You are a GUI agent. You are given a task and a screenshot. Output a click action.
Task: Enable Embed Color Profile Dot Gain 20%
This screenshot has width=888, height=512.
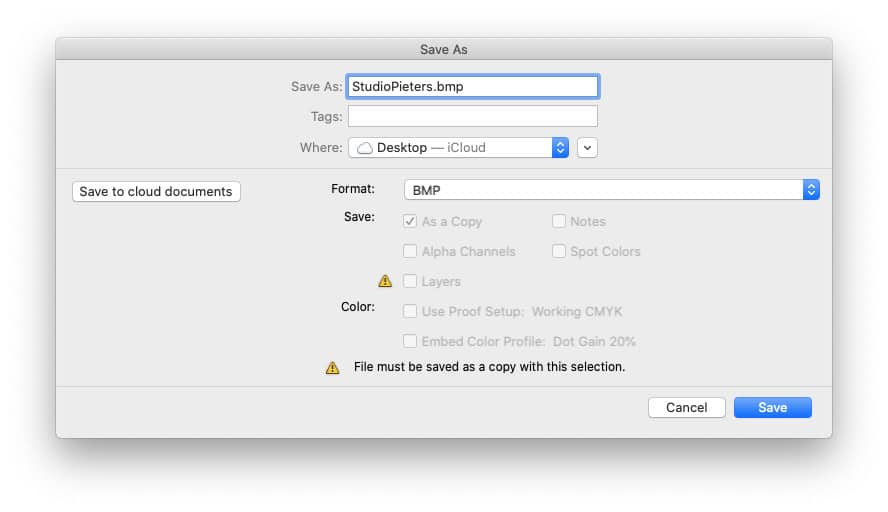pyautogui.click(x=410, y=341)
